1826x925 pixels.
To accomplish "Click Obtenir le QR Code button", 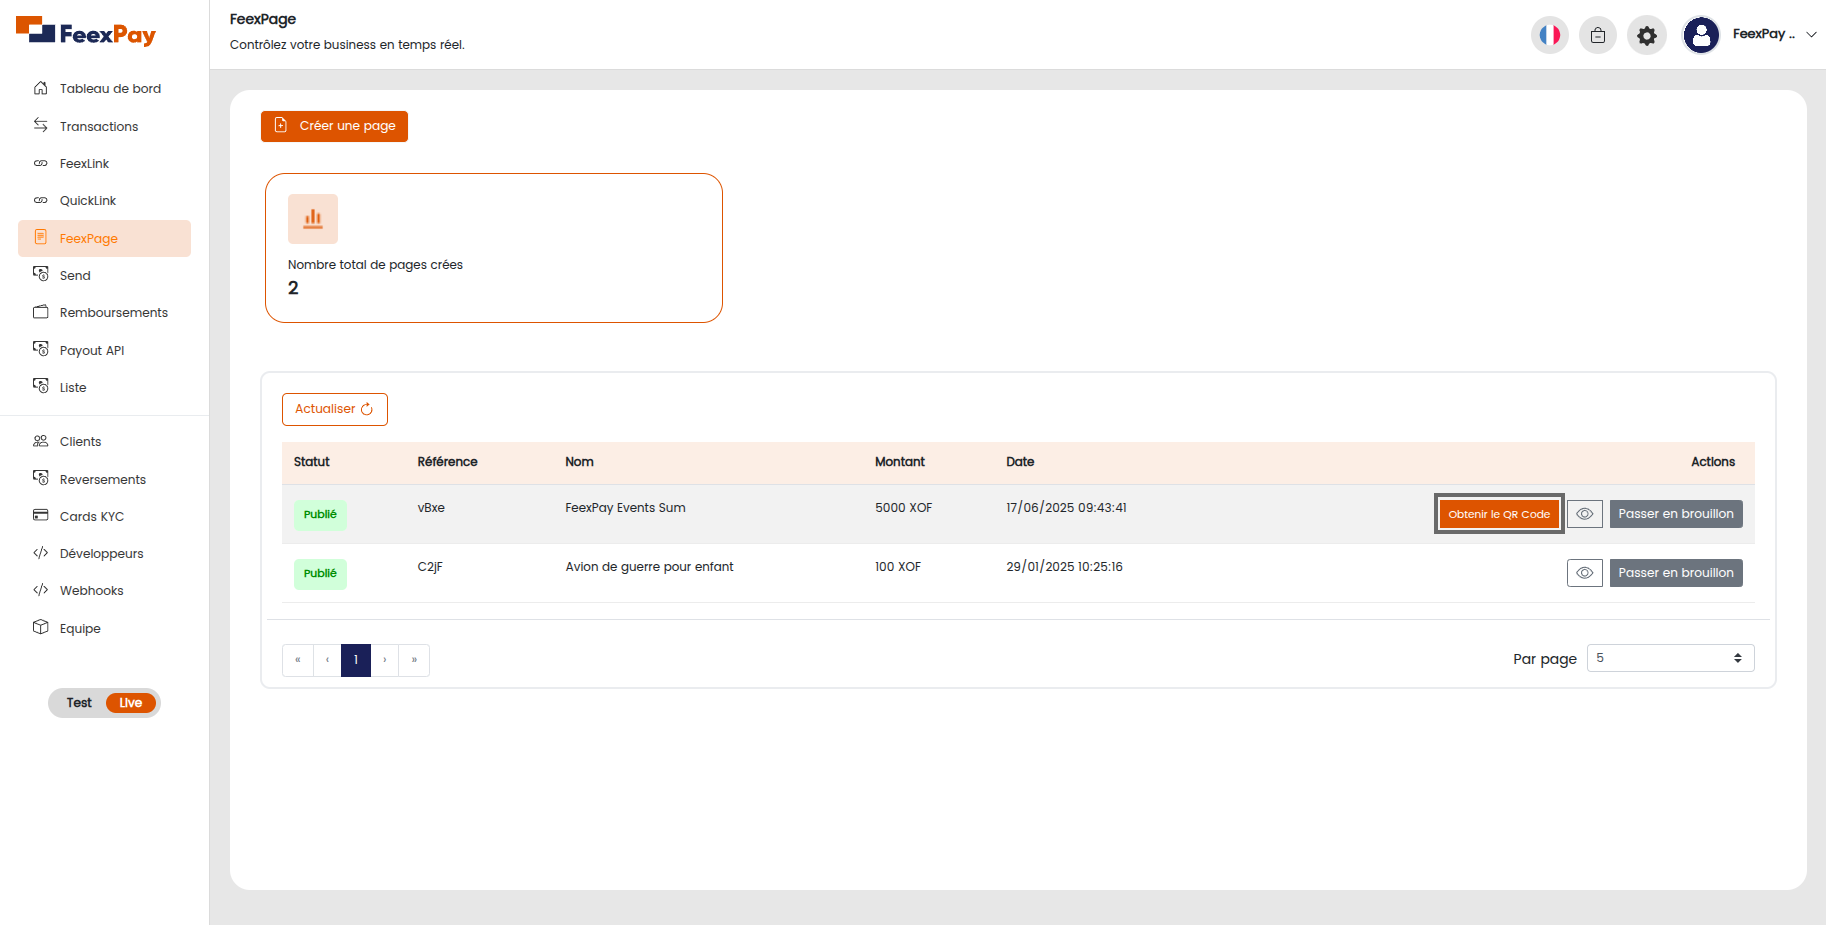I will tap(1499, 514).
